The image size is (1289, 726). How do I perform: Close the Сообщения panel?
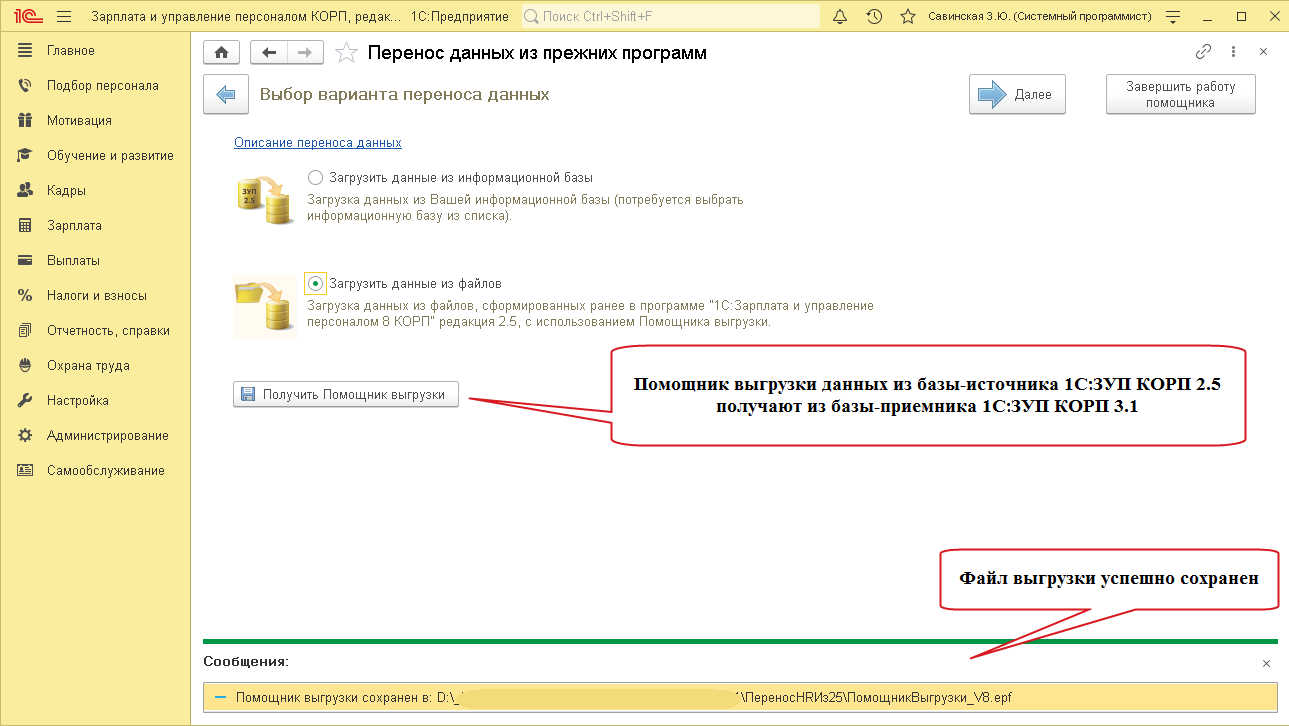[1266, 663]
